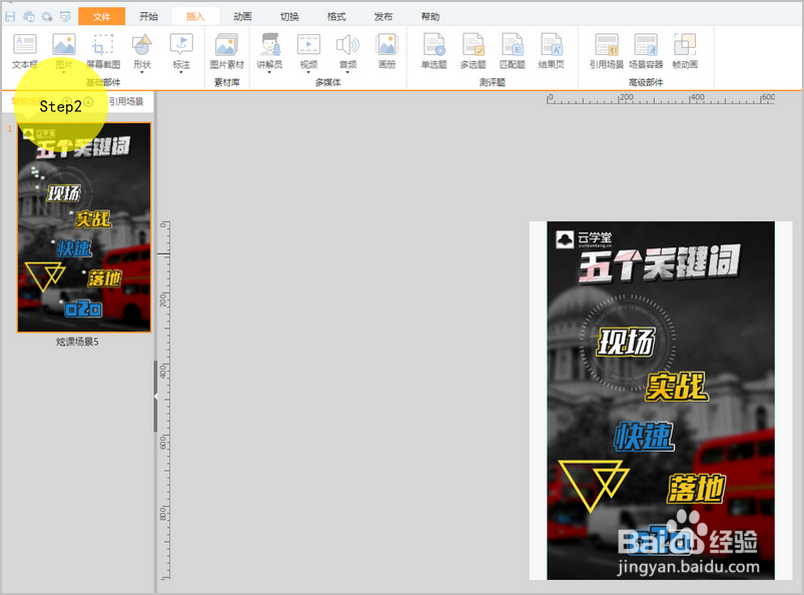This screenshot has width=804, height=595.
Task: Switch to the 切换 ribbon tab
Action: coord(290,16)
